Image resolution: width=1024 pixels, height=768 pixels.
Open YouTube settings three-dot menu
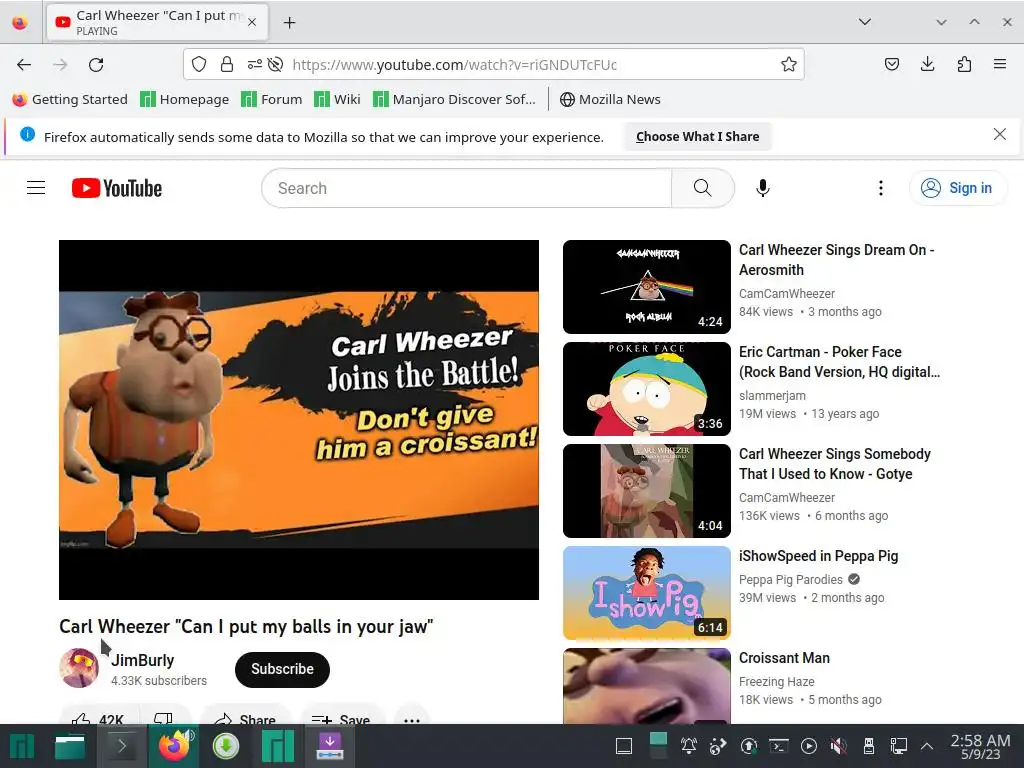click(880, 188)
